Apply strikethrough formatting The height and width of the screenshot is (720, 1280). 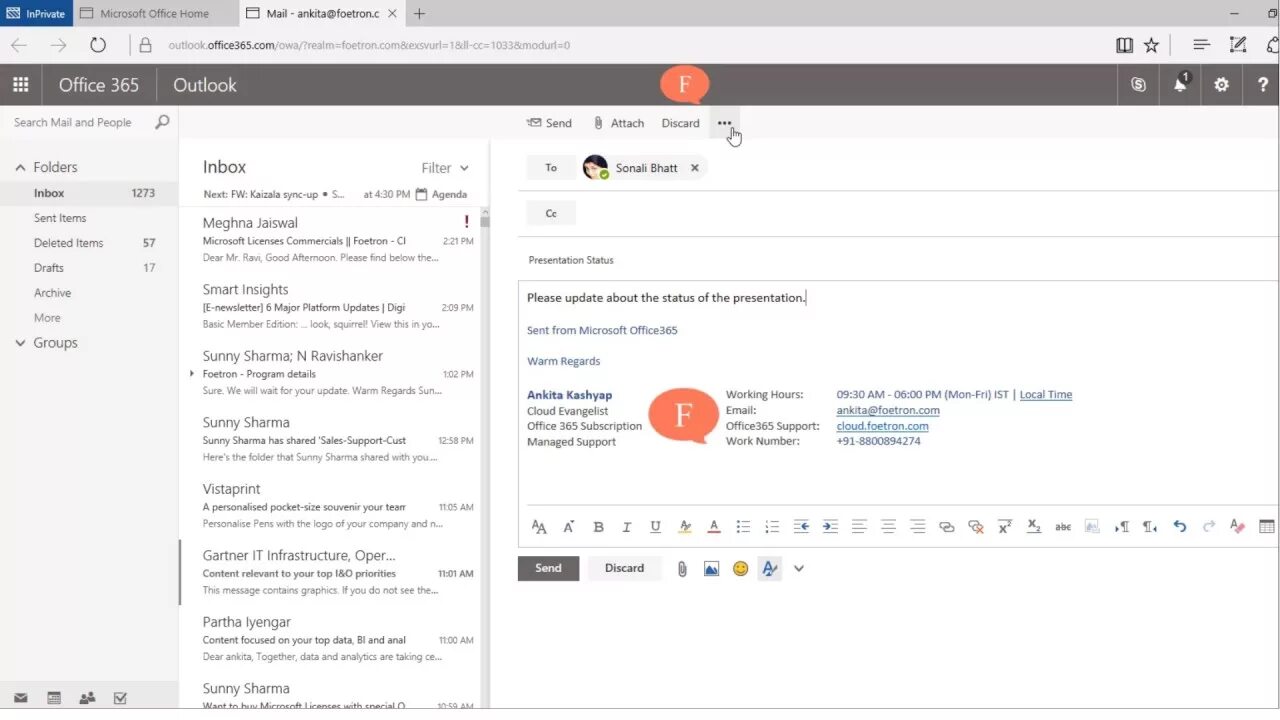[x=1063, y=527]
